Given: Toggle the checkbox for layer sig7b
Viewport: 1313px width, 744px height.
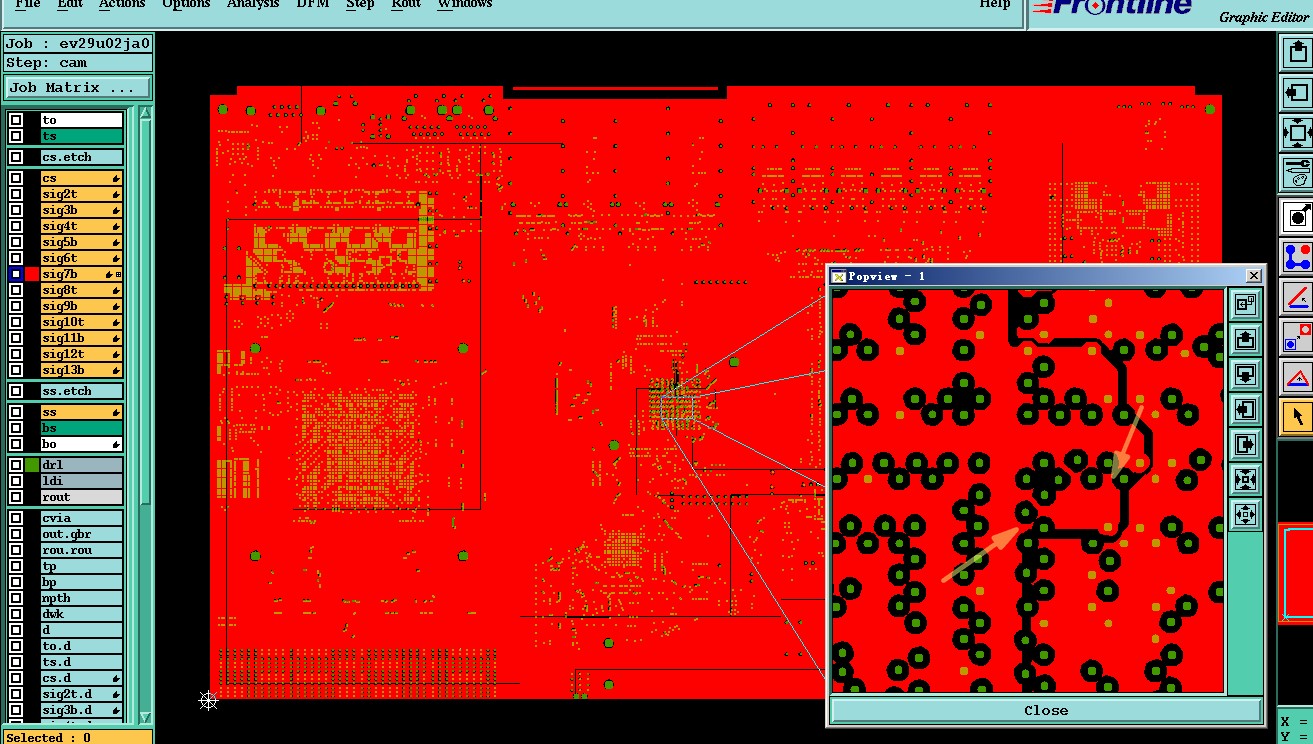Looking at the screenshot, I should pos(16,274).
